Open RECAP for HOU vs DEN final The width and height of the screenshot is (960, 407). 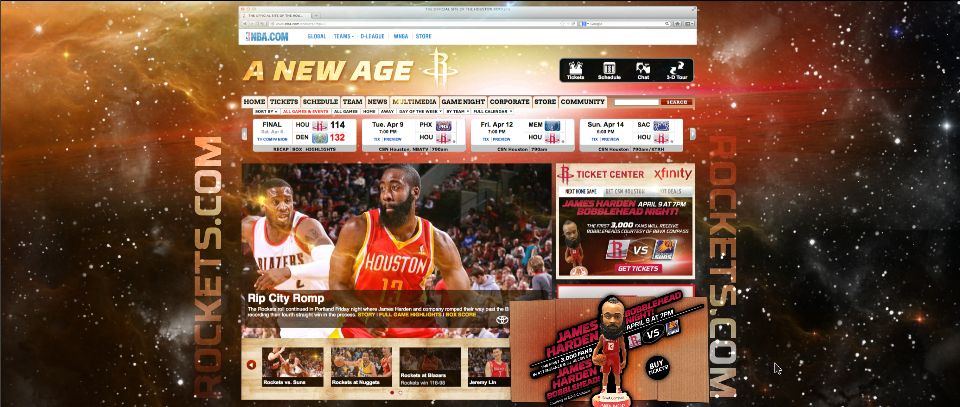281,149
